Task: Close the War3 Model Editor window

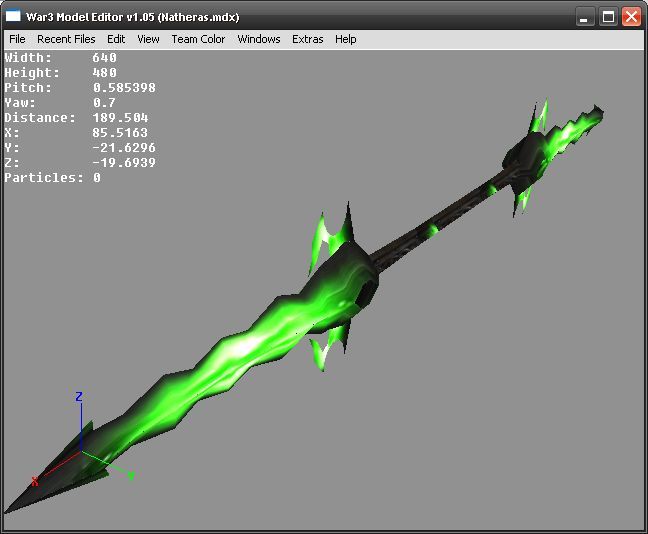Action: (631, 17)
